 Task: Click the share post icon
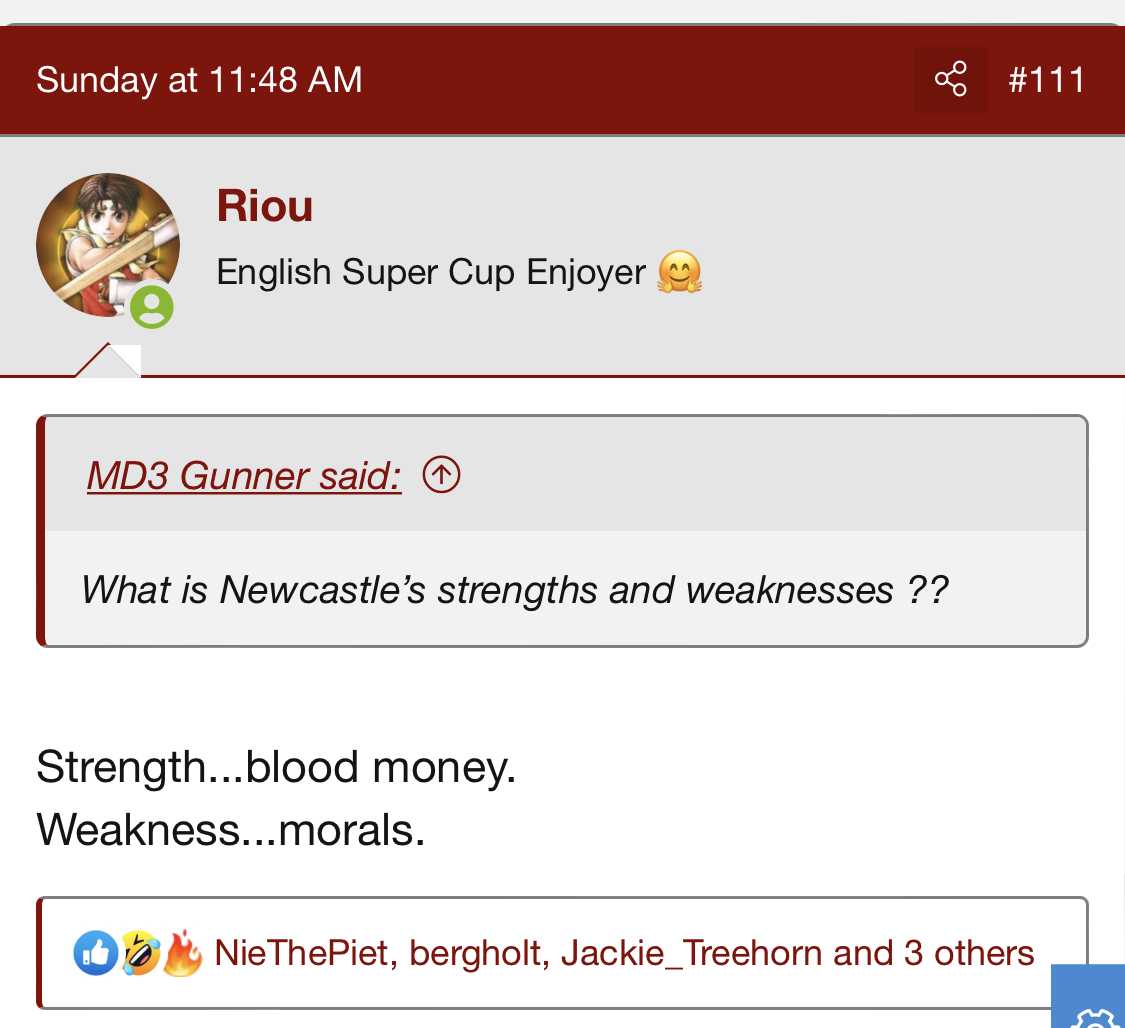950,79
